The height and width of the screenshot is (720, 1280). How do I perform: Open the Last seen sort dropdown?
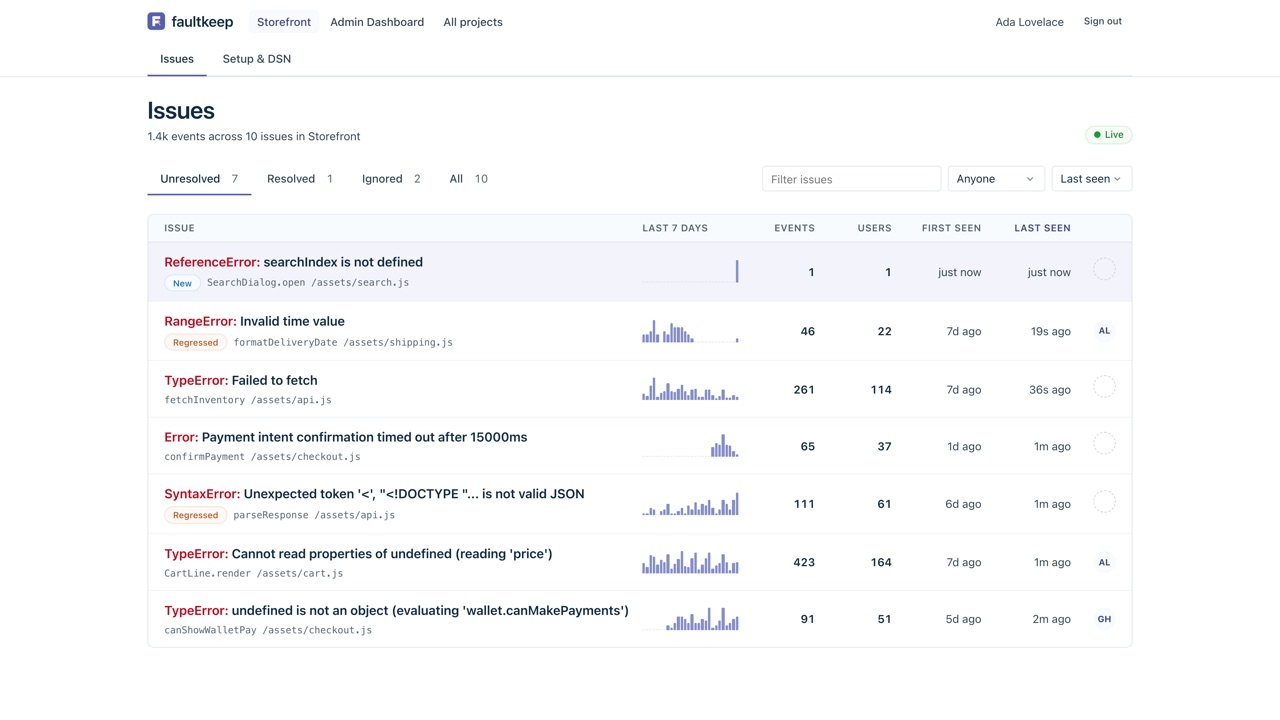click(1092, 179)
